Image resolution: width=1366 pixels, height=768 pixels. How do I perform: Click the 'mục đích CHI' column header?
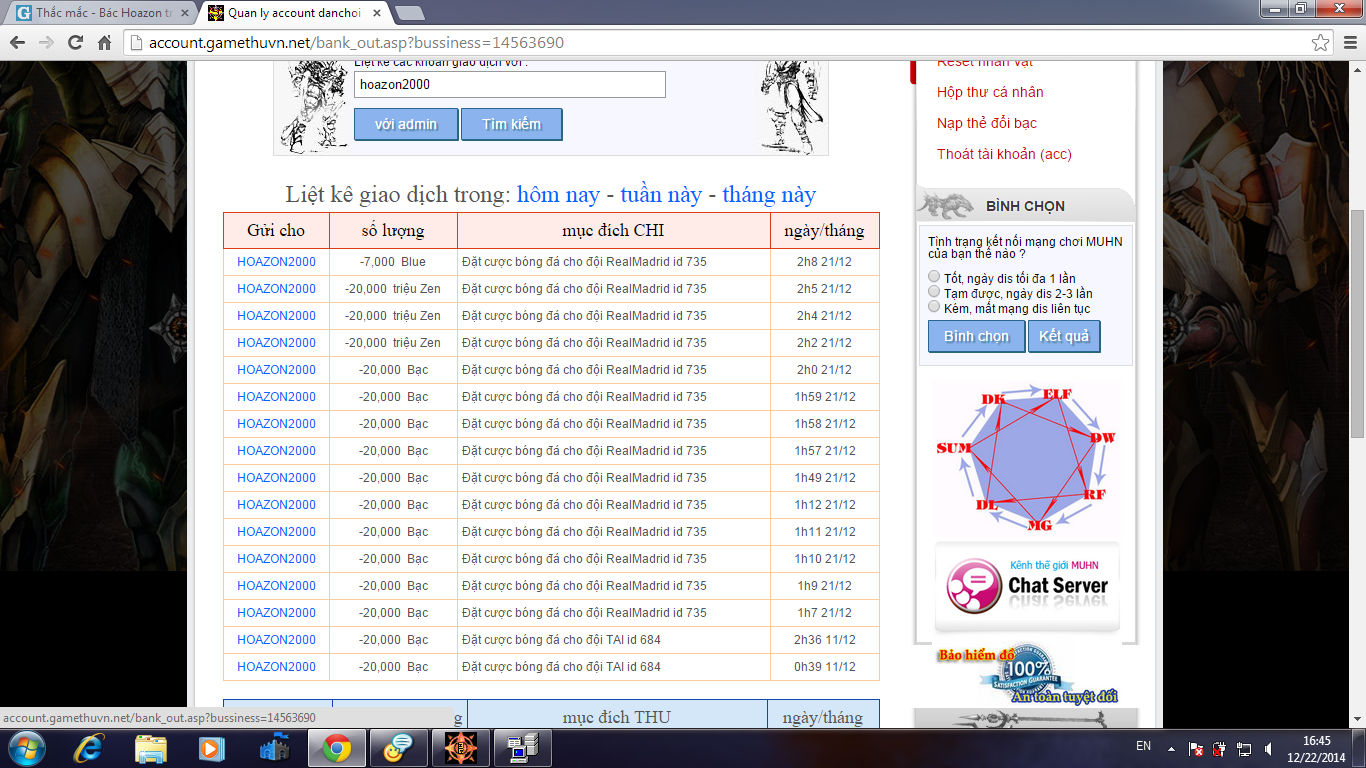point(613,230)
